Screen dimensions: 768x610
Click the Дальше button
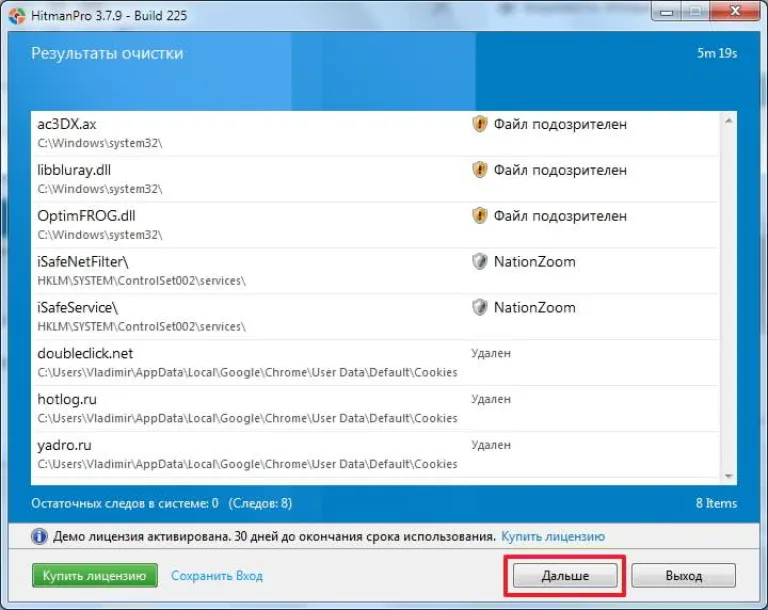tap(565, 575)
